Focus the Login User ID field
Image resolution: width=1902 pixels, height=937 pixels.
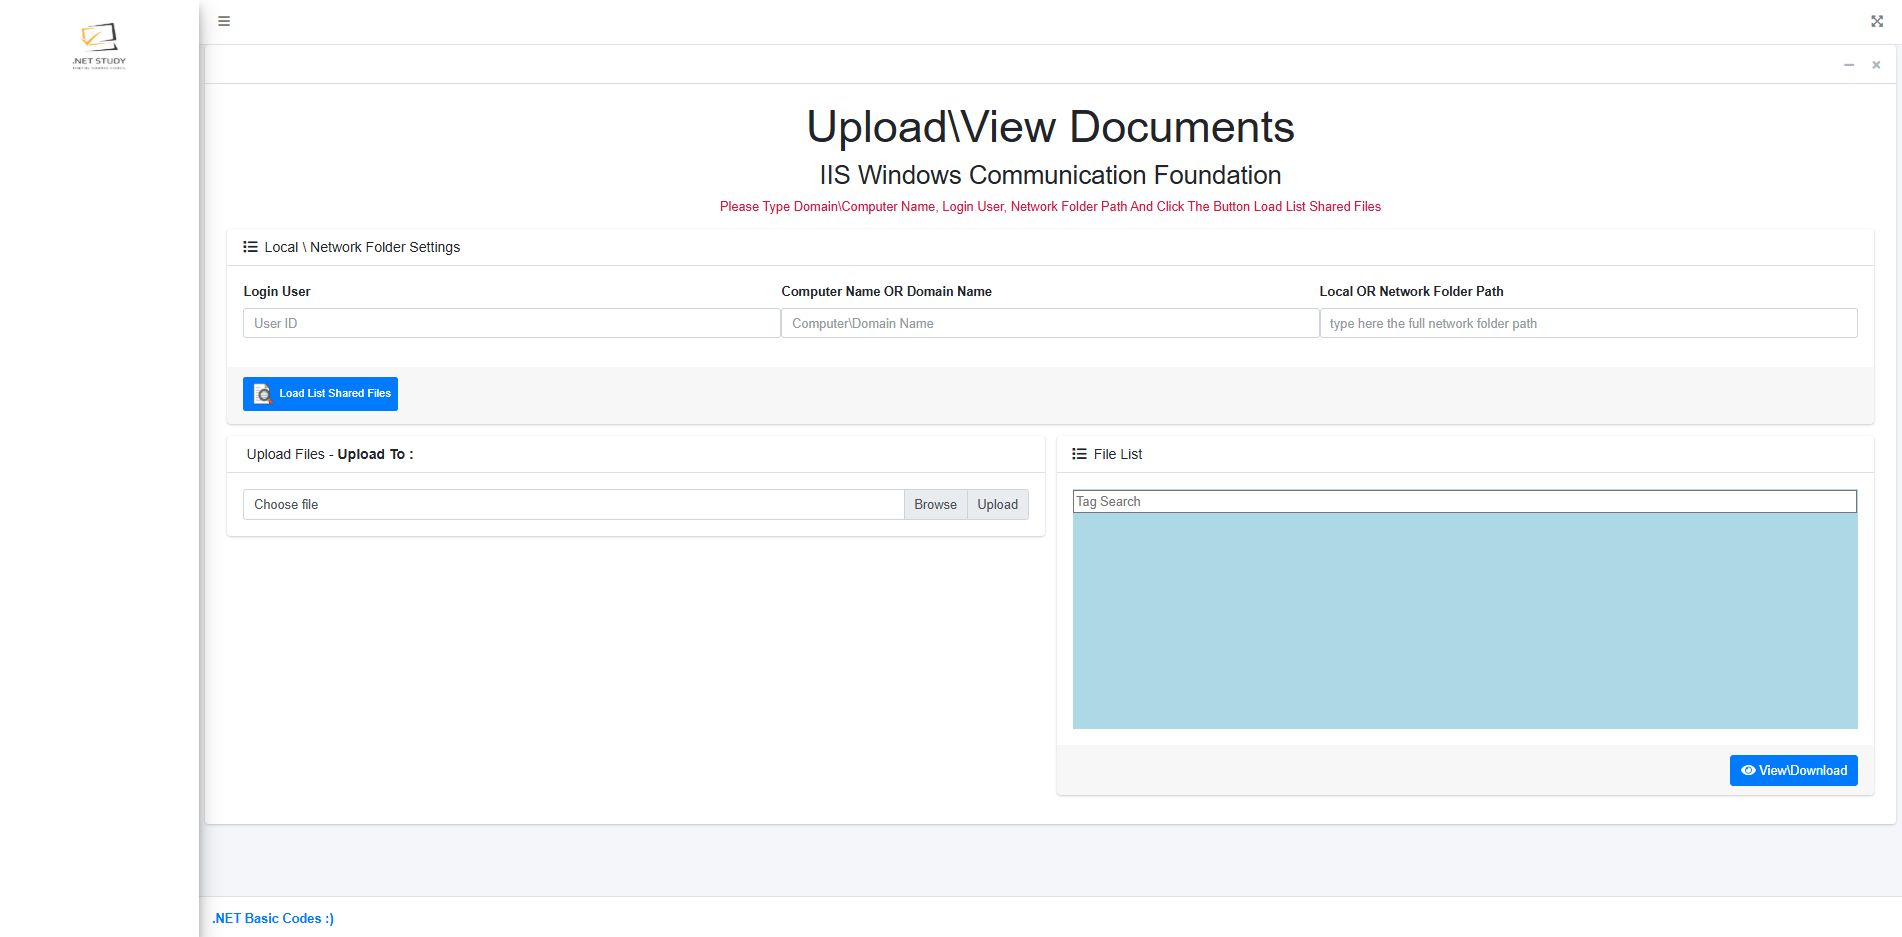coord(511,323)
